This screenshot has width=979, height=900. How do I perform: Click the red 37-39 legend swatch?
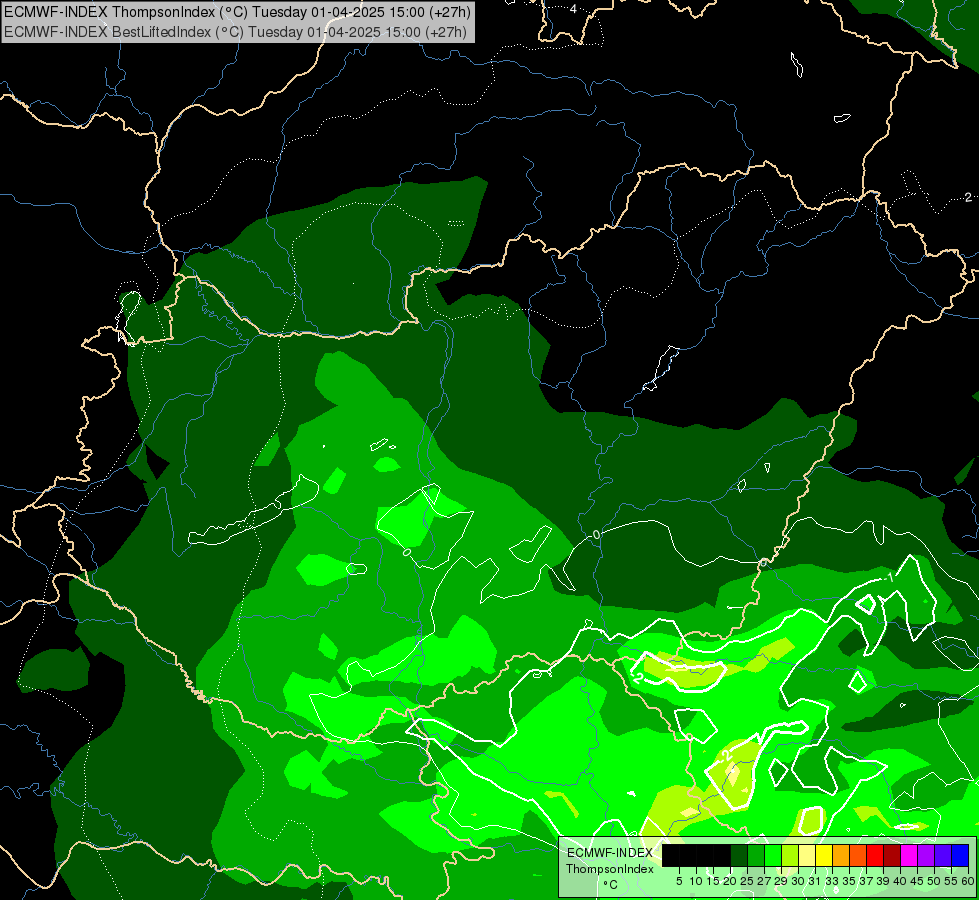pos(875,855)
